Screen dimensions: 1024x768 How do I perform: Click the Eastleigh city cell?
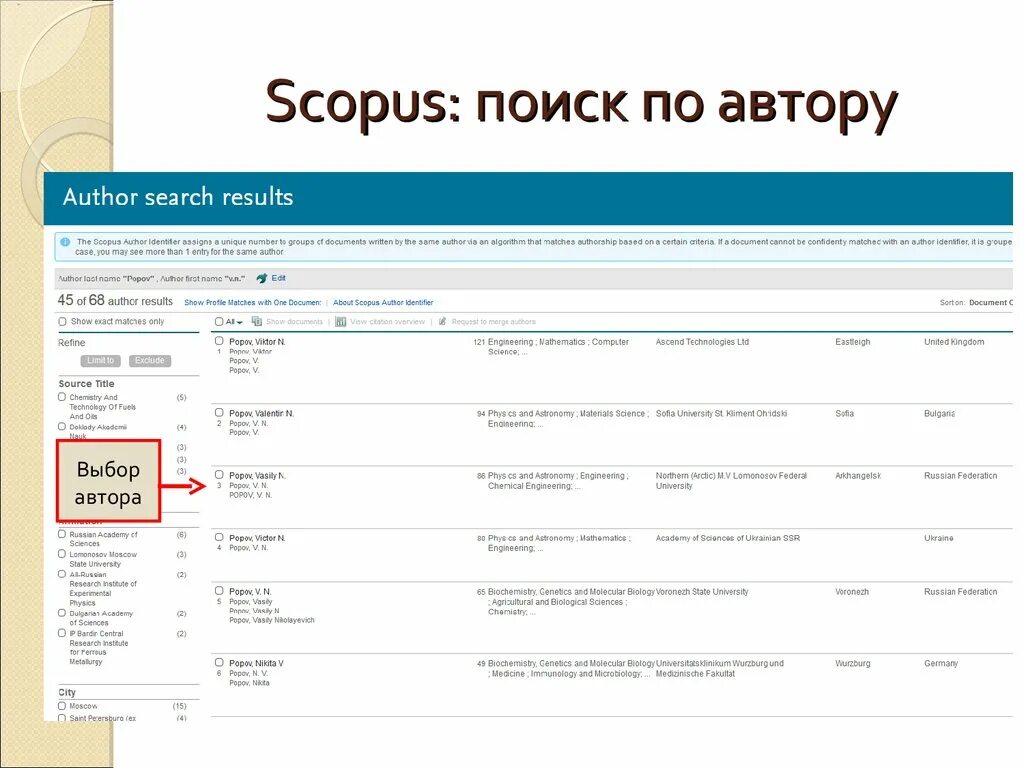[852, 342]
